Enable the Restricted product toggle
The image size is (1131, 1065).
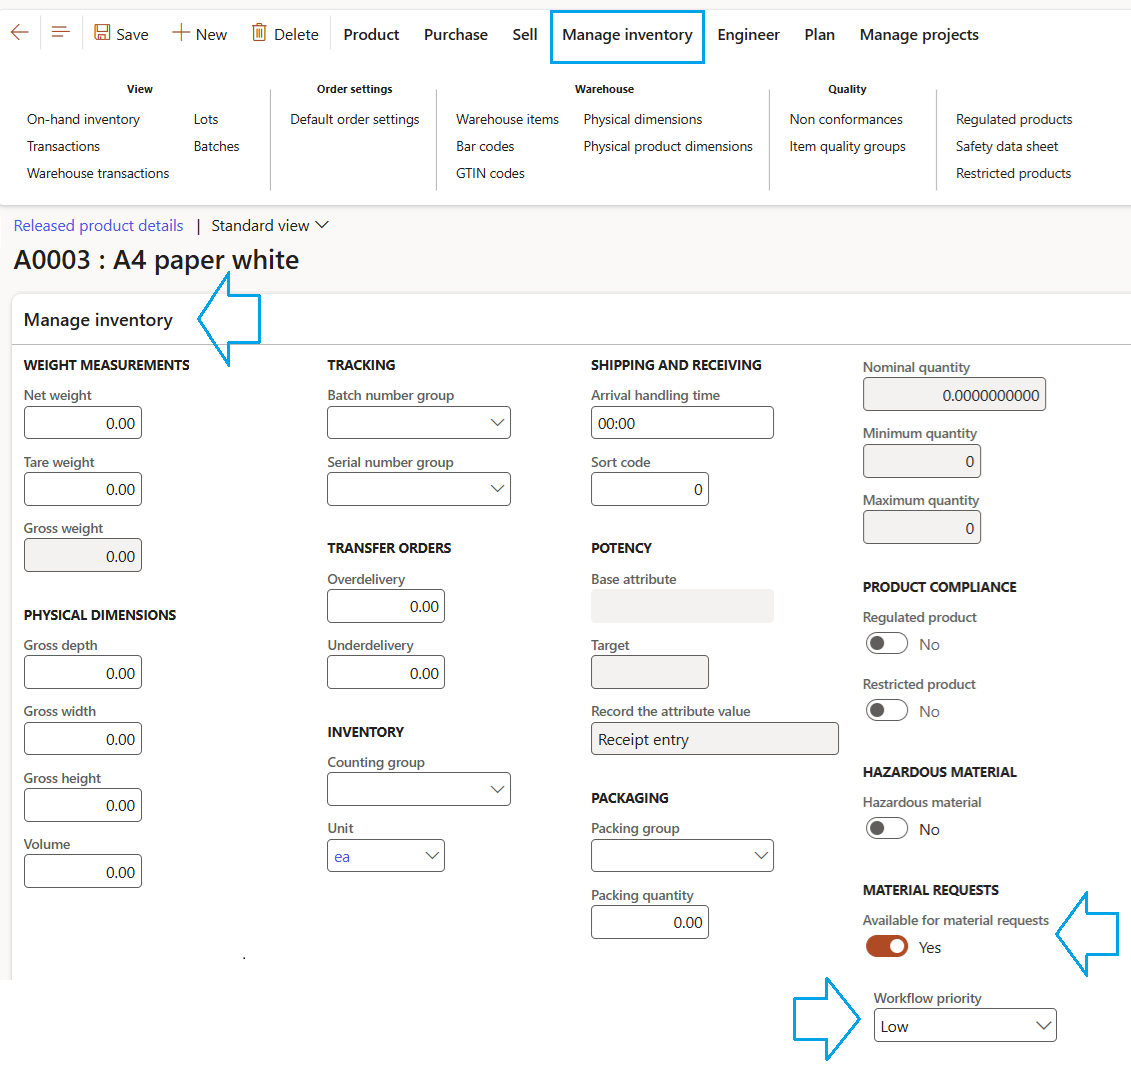[x=887, y=710]
